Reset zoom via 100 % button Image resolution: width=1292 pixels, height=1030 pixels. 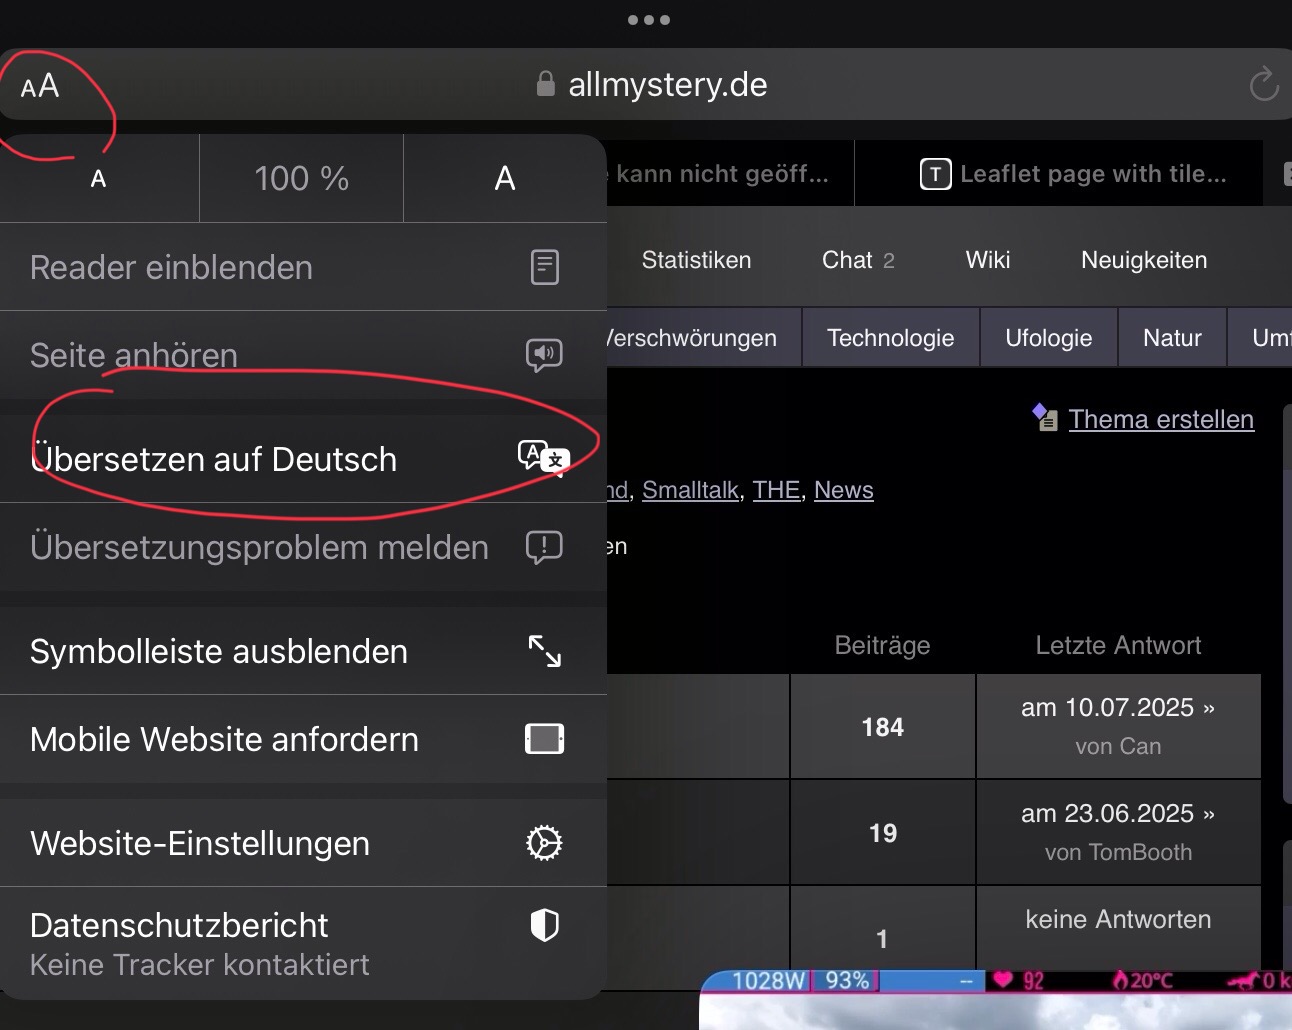click(x=301, y=179)
